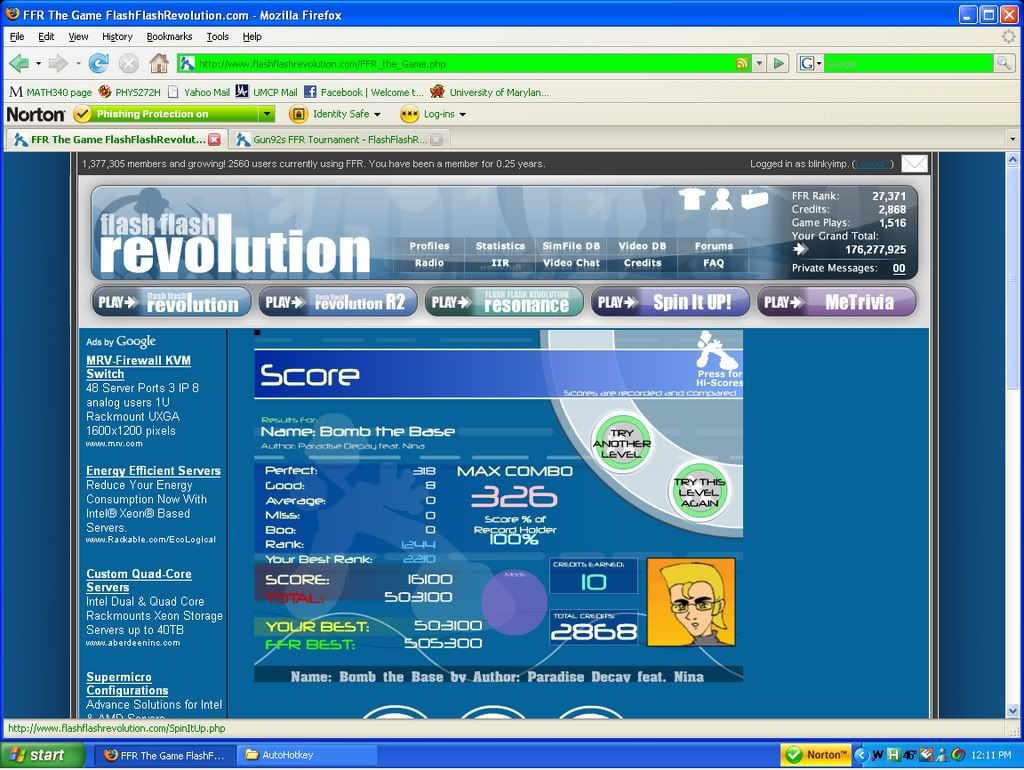Click the Try Another Level button
The image size is (1024, 770).
pyautogui.click(x=621, y=443)
